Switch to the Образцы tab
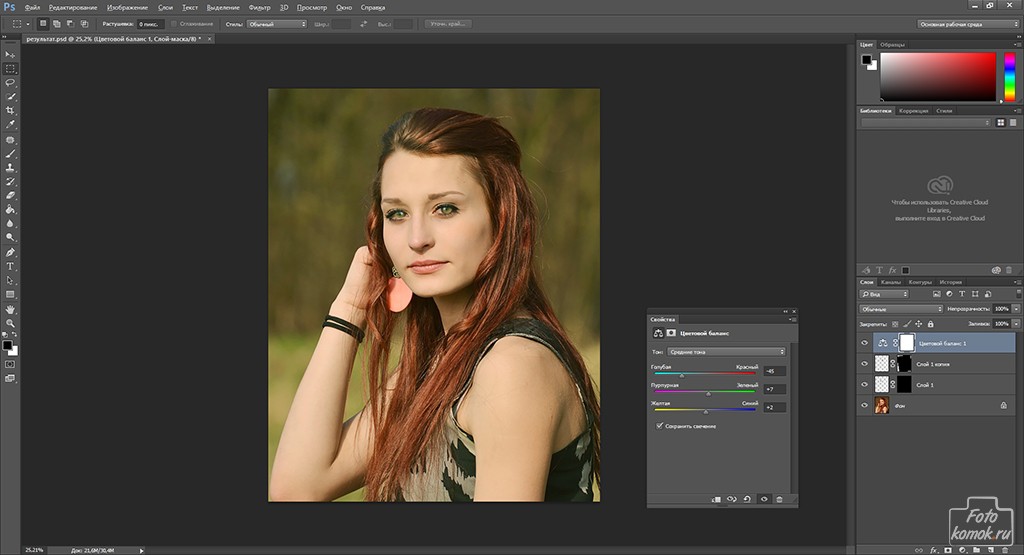 (x=892, y=45)
